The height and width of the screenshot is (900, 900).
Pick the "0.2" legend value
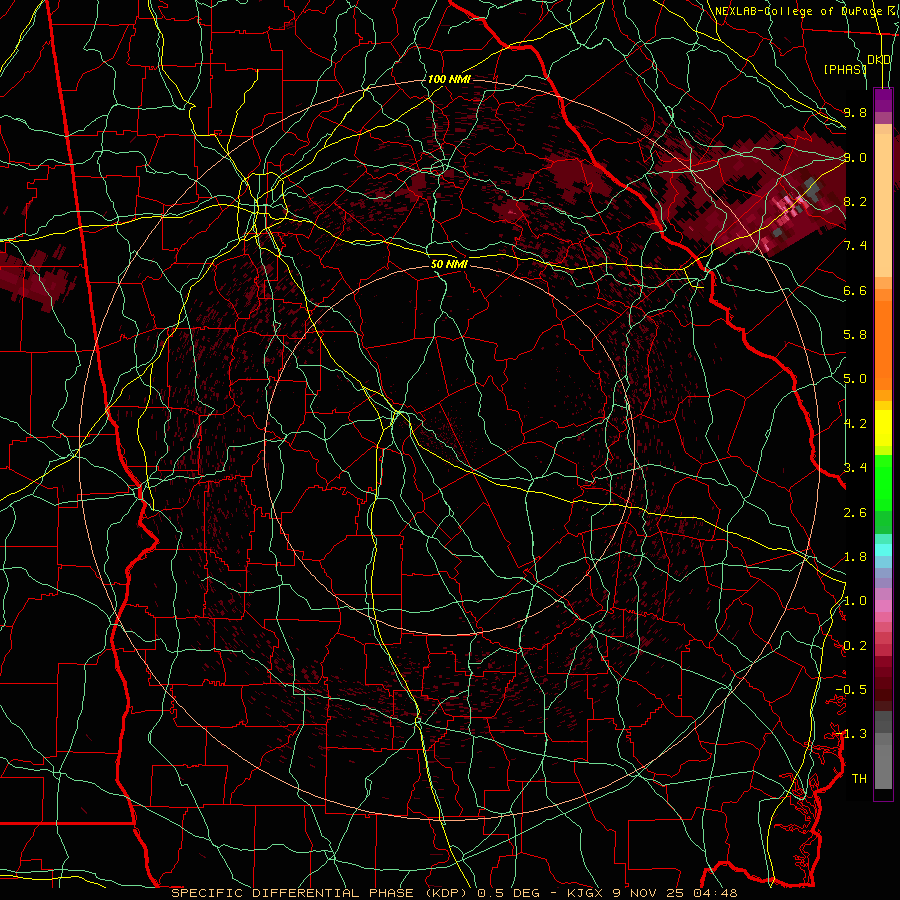(855, 646)
